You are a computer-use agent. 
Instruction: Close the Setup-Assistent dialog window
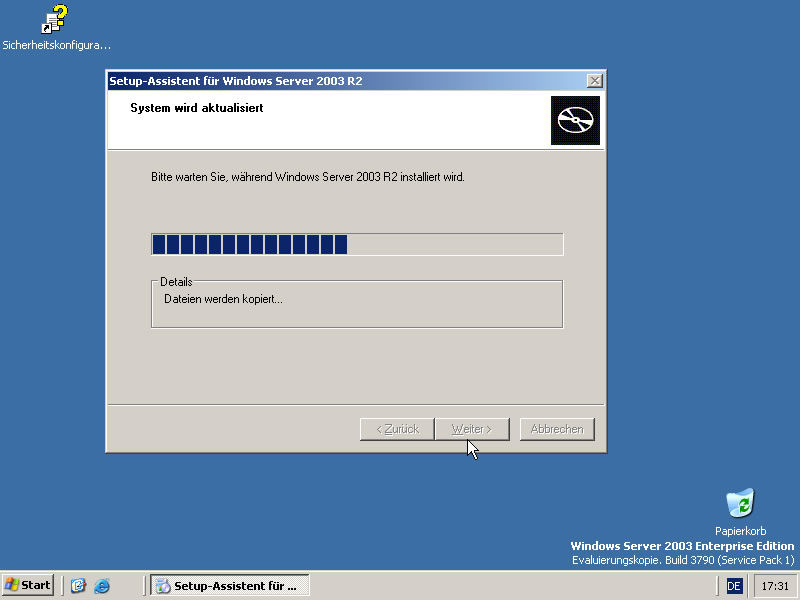[x=595, y=81]
